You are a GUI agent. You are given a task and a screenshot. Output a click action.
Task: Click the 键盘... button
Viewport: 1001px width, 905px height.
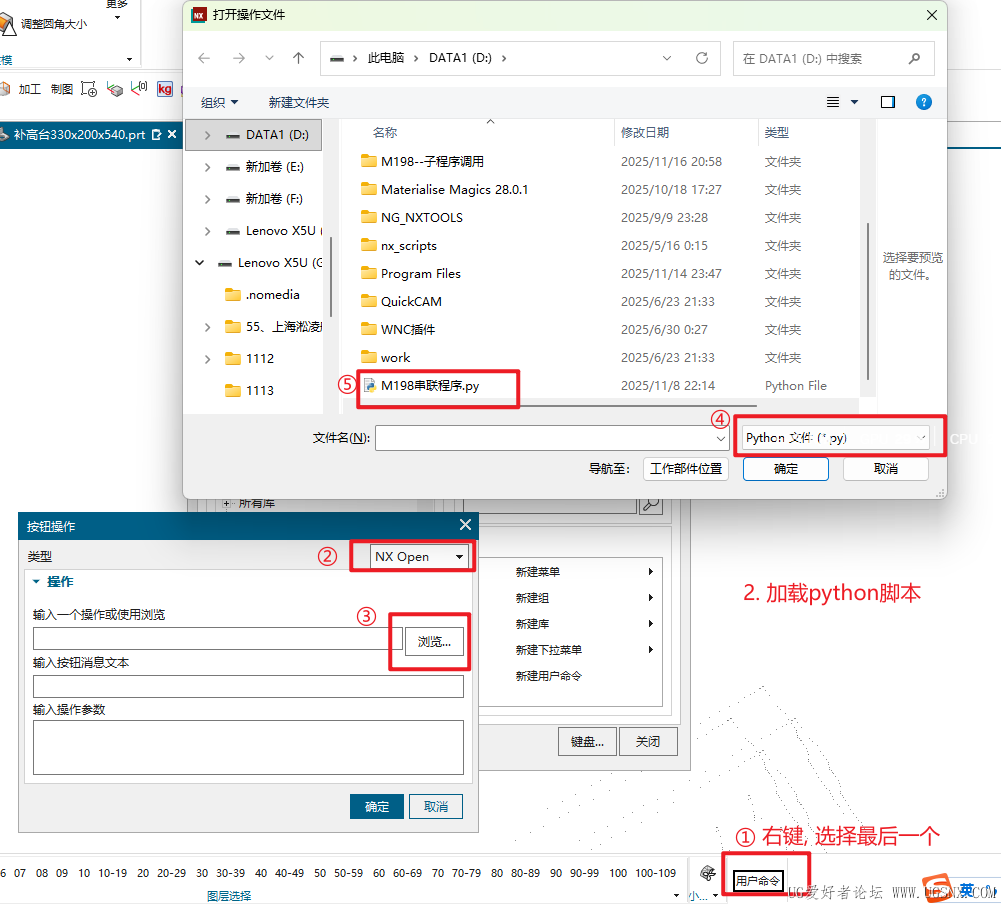click(x=587, y=742)
